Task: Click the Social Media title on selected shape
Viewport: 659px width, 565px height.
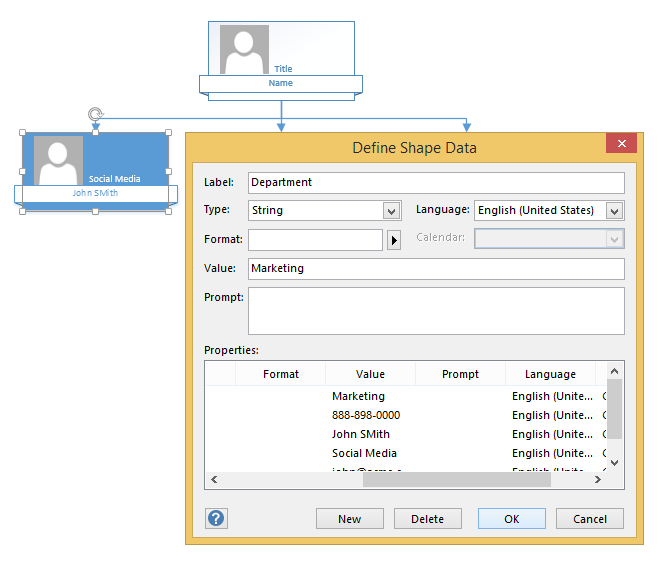Action: tap(114, 179)
